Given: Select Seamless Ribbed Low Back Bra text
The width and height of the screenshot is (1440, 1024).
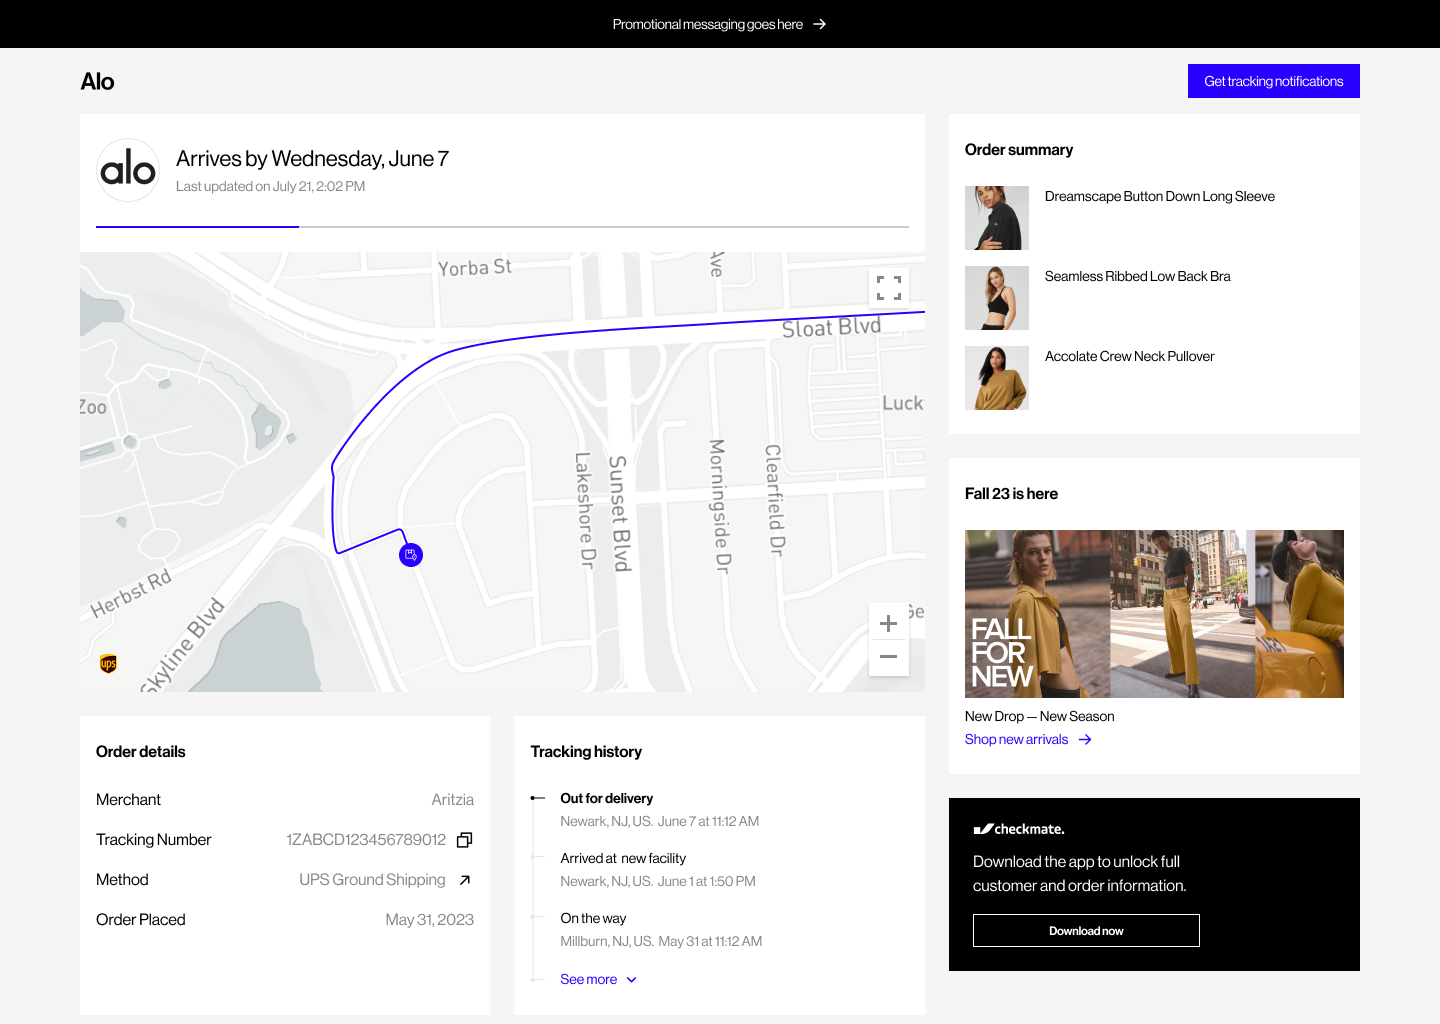Looking at the screenshot, I should coord(1138,276).
